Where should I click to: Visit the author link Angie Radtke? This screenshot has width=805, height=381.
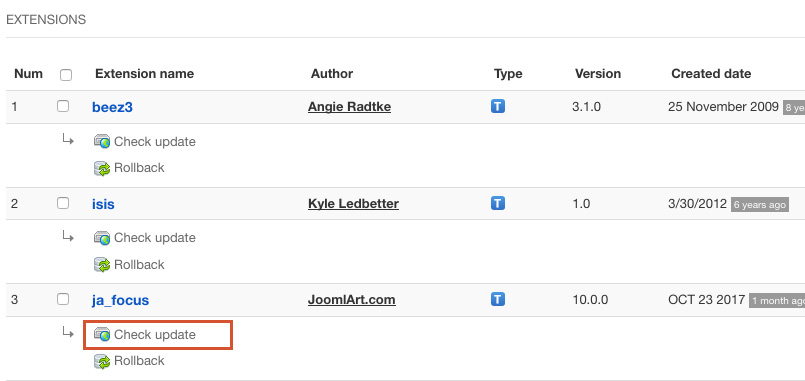click(x=349, y=107)
